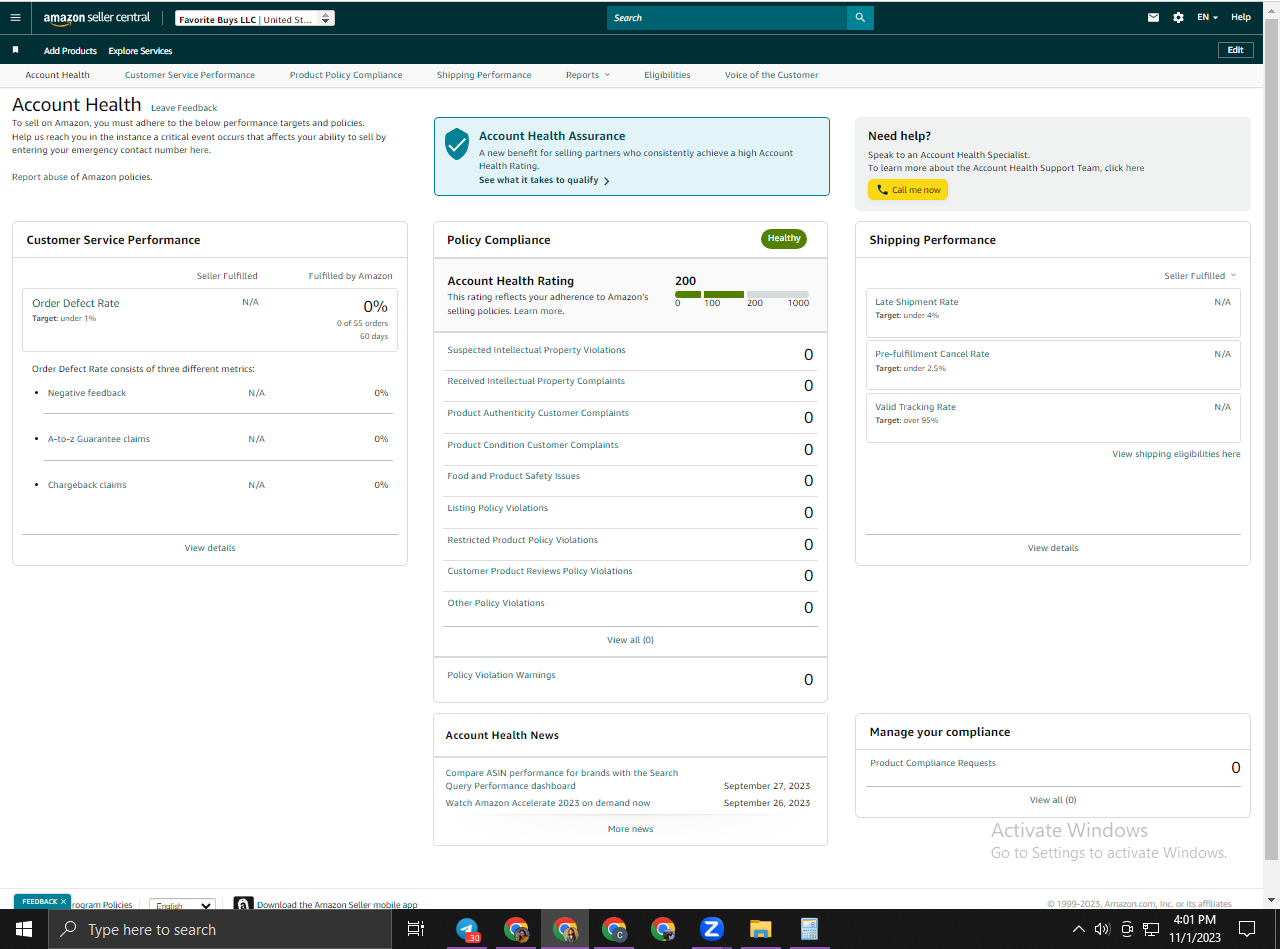Image resolution: width=1280 pixels, height=949 pixels.
Task: Click Report abuse link
Action: point(40,177)
